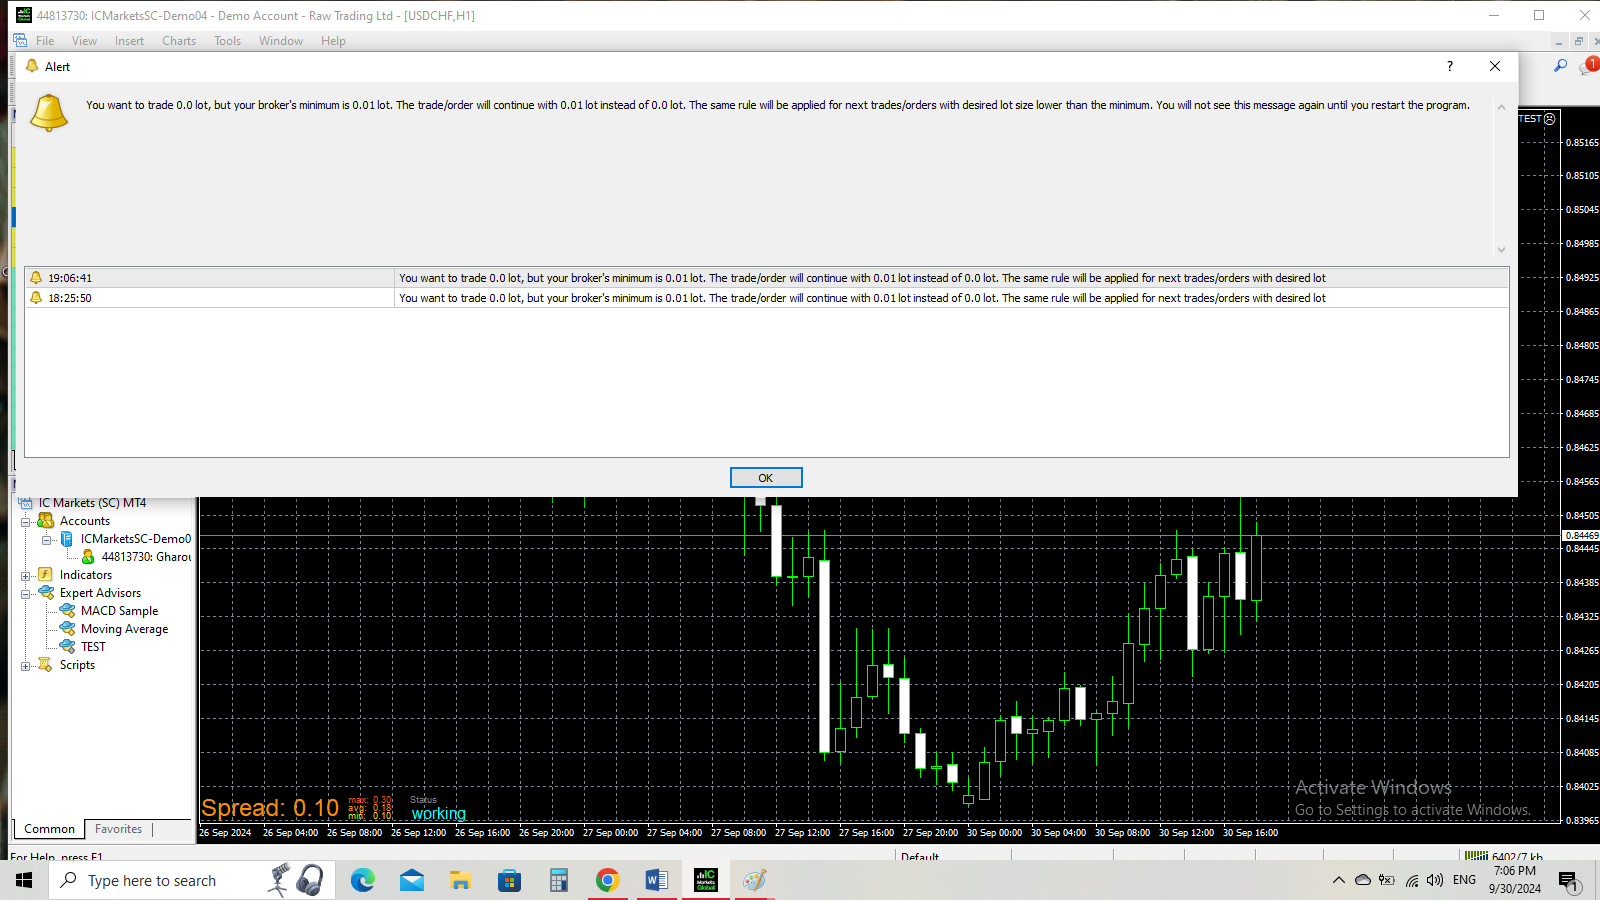Select Scripts in the Navigator tree
The image size is (1600, 900).
77,665
